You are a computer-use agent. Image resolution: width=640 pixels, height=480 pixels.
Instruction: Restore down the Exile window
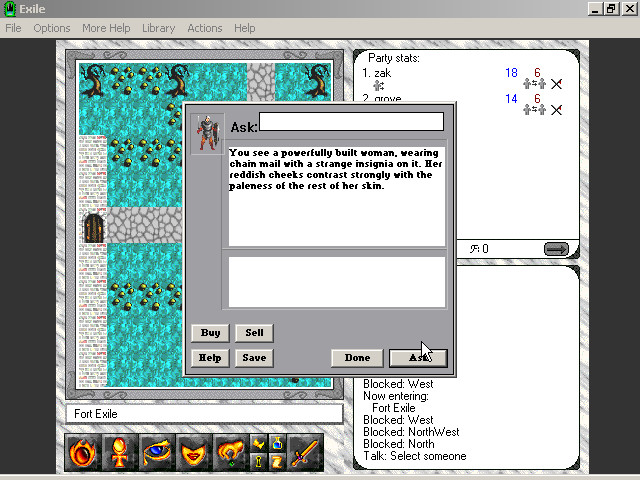[611, 9]
